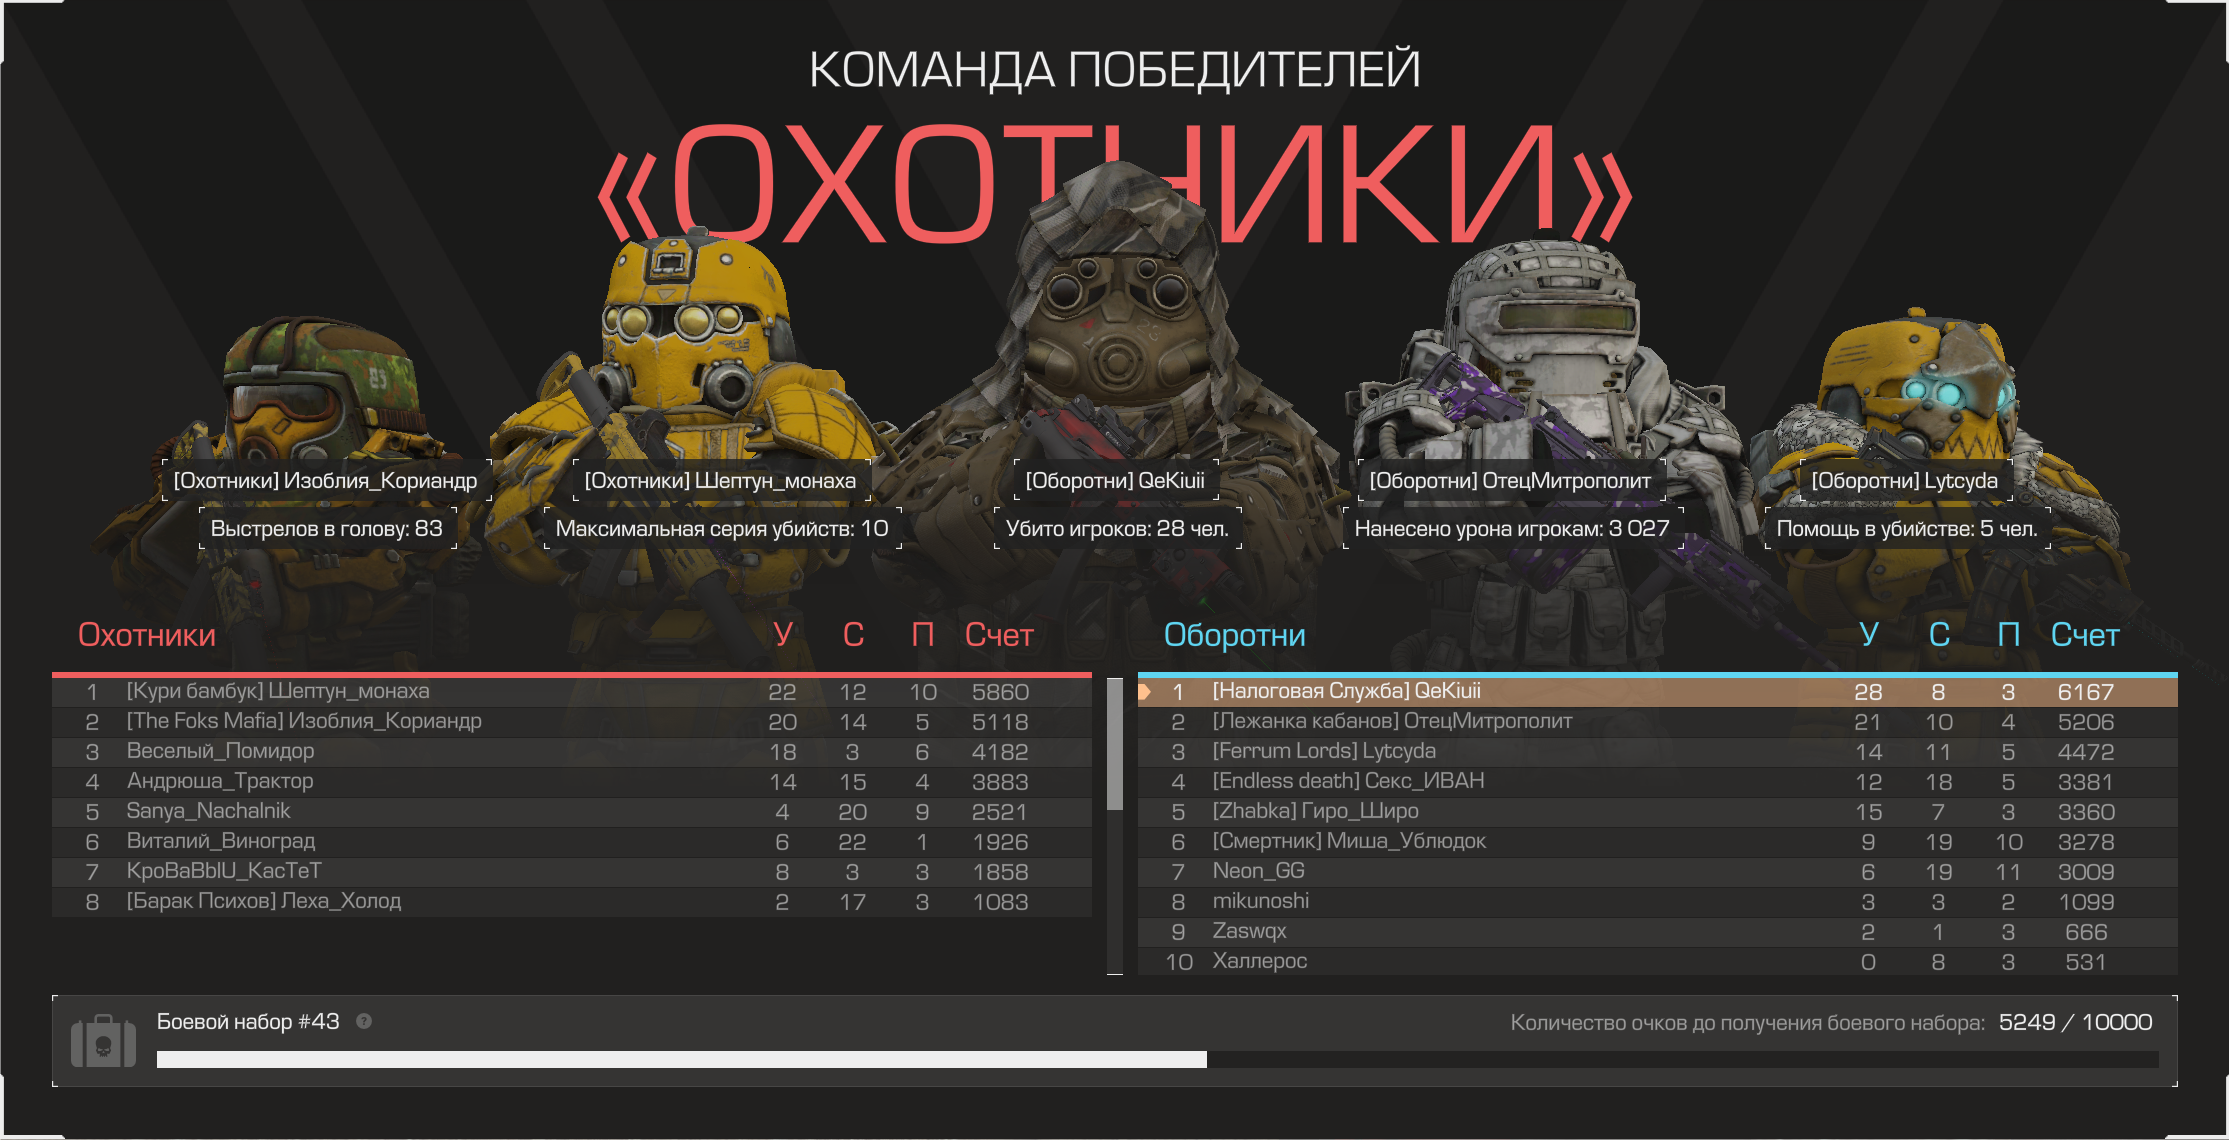The height and width of the screenshot is (1140, 2229).
Task: Click the Максимальная серия убийств: 10 label
Action: coord(722,528)
